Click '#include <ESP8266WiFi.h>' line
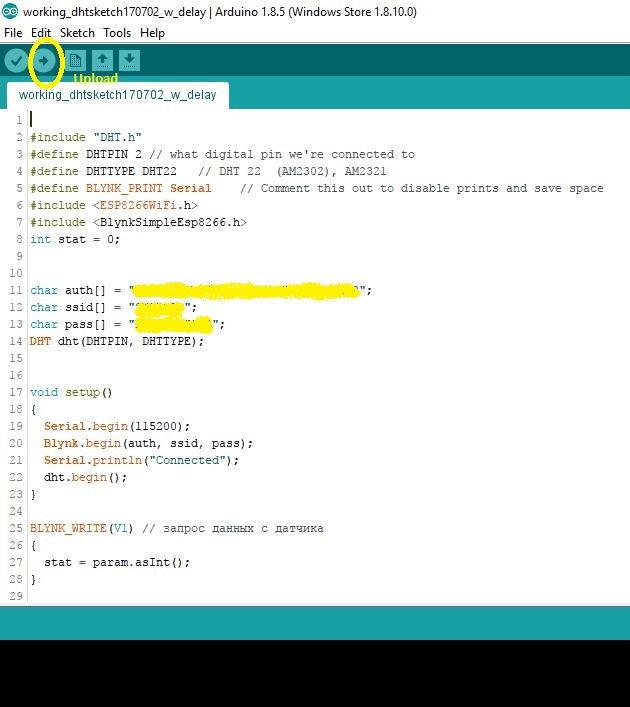Viewport: 630px width, 707px height. click(114, 205)
